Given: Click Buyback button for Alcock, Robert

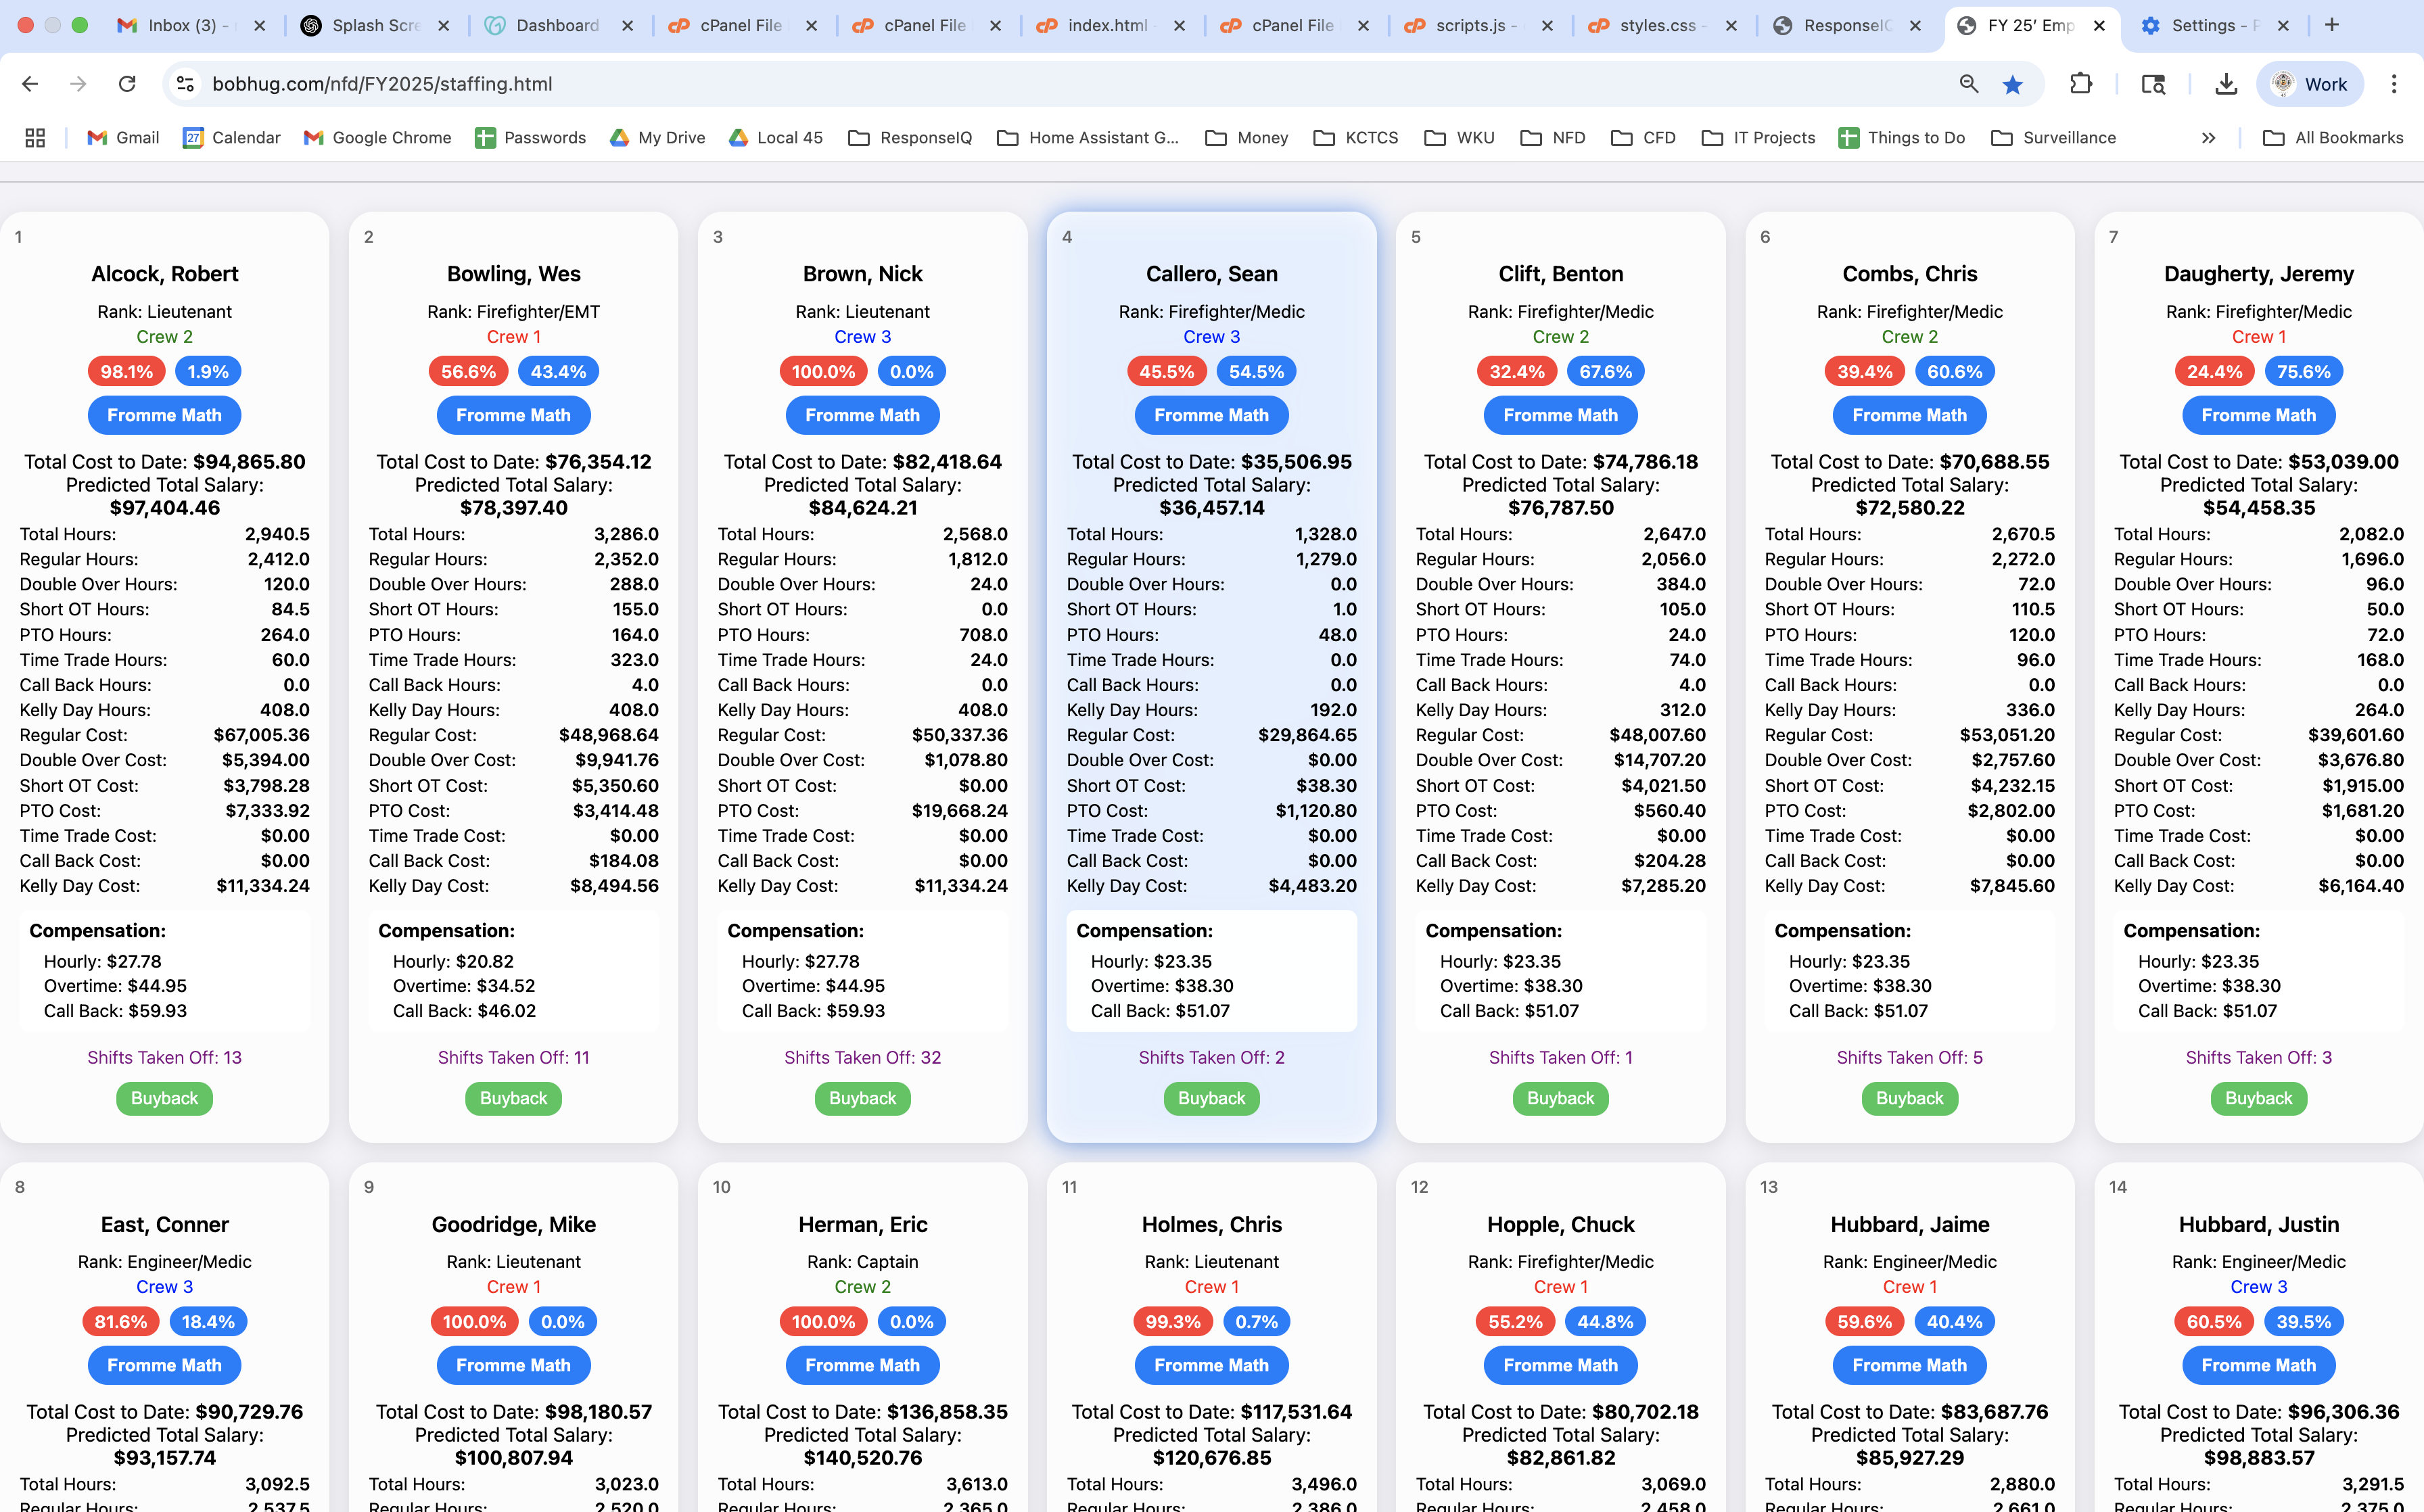Looking at the screenshot, I should click(x=164, y=1098).
